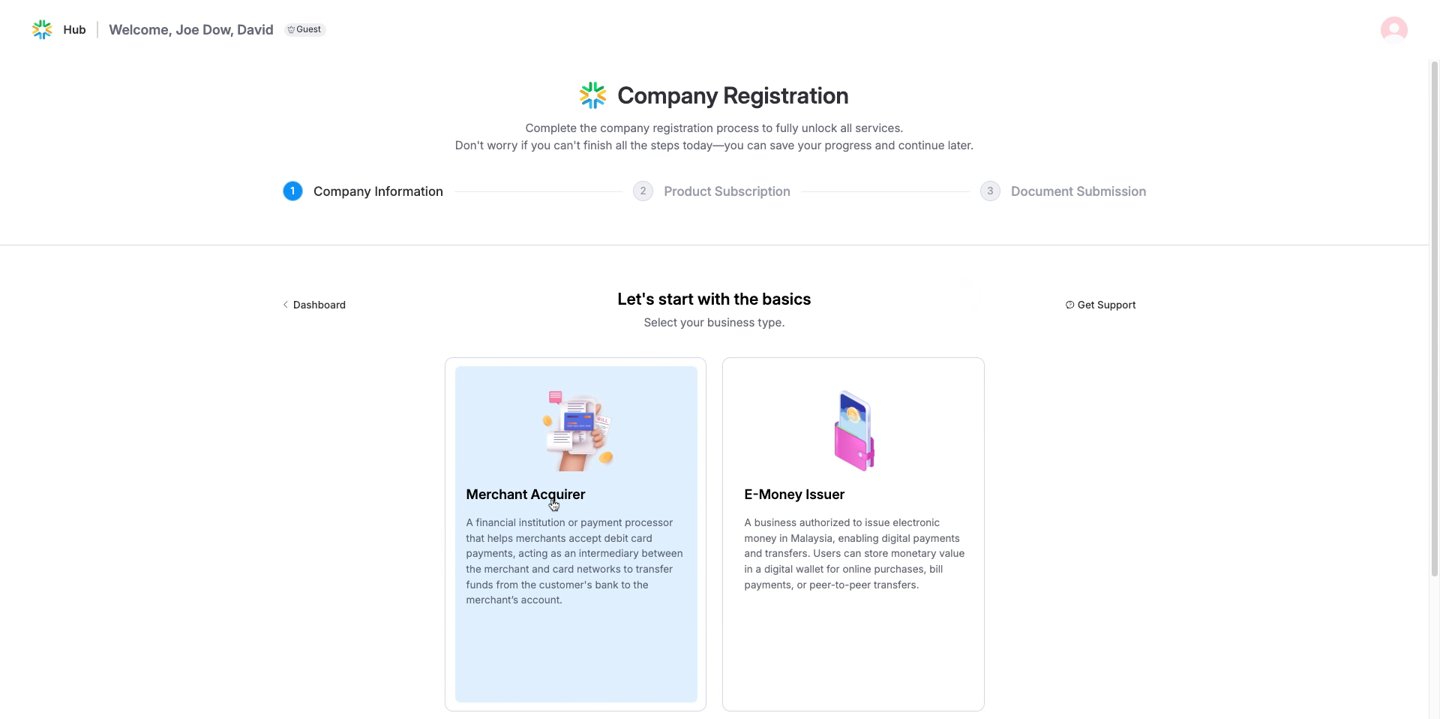
Task: Switch to the Document Submission step label
Action: click(1078, 191)
